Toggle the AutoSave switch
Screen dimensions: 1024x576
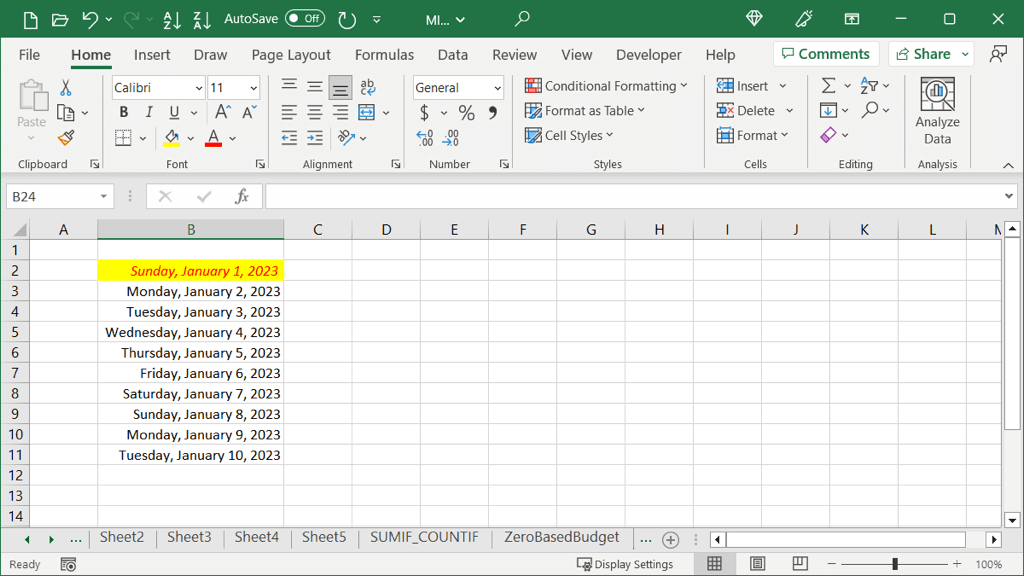[304, 19]
